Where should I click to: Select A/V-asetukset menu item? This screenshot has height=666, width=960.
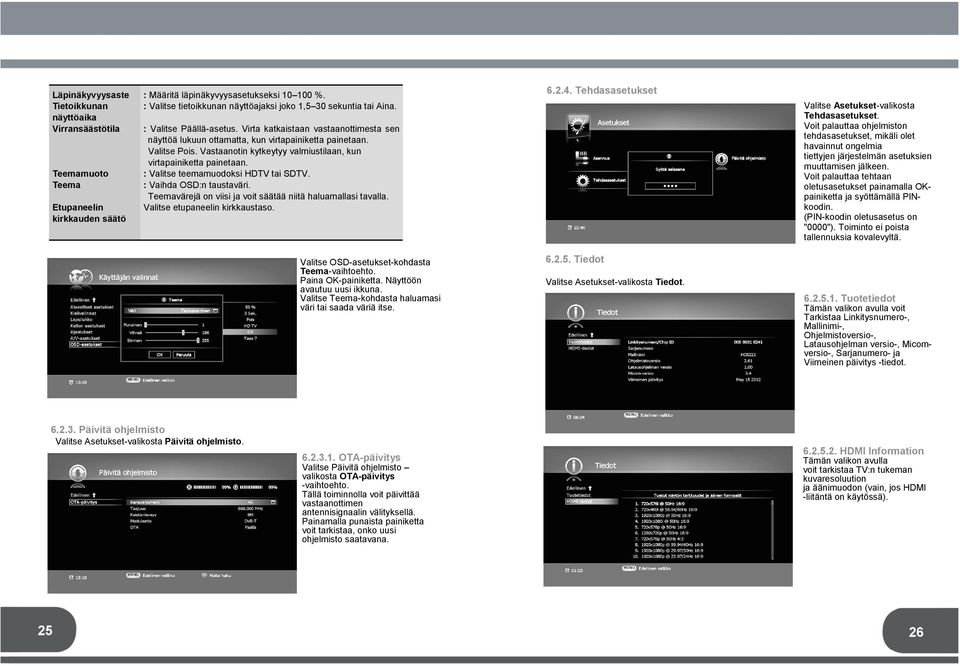[85, 339]
